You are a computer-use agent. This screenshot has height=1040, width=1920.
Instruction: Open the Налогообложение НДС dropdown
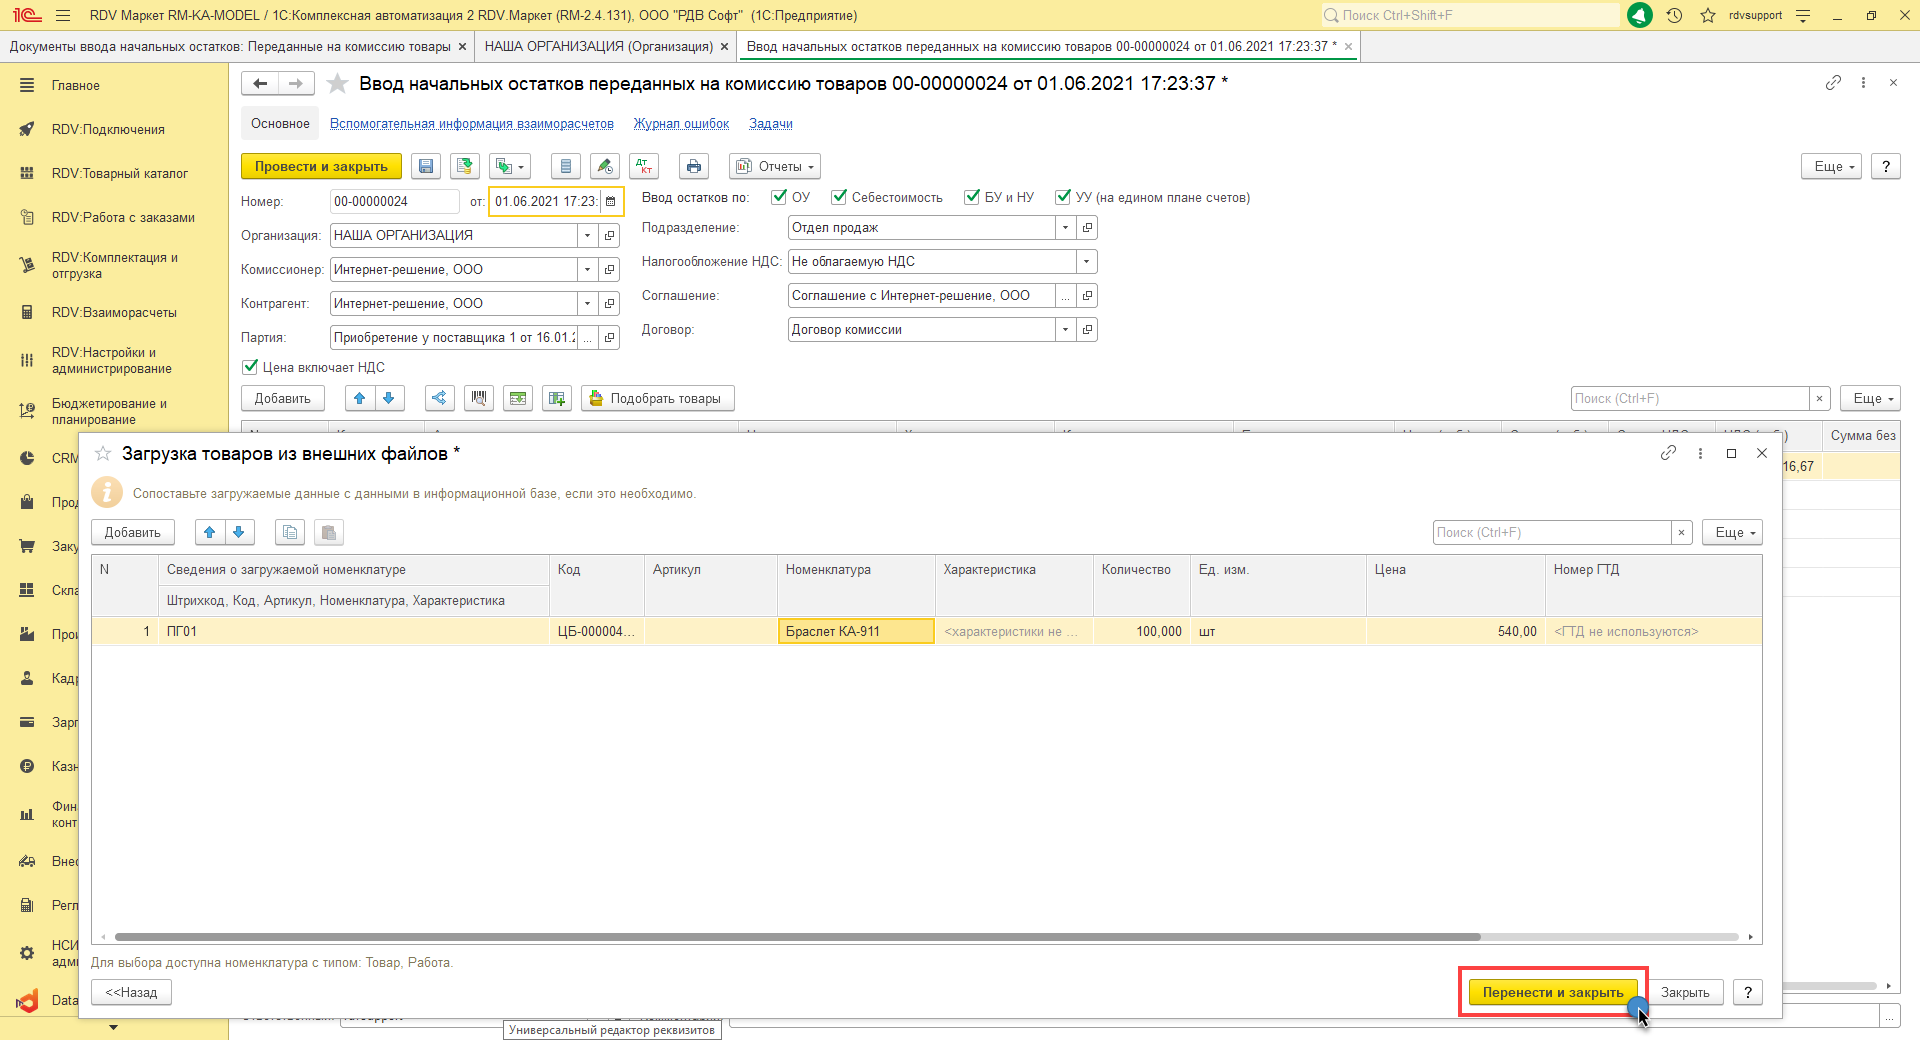(x=1086, y=262)
